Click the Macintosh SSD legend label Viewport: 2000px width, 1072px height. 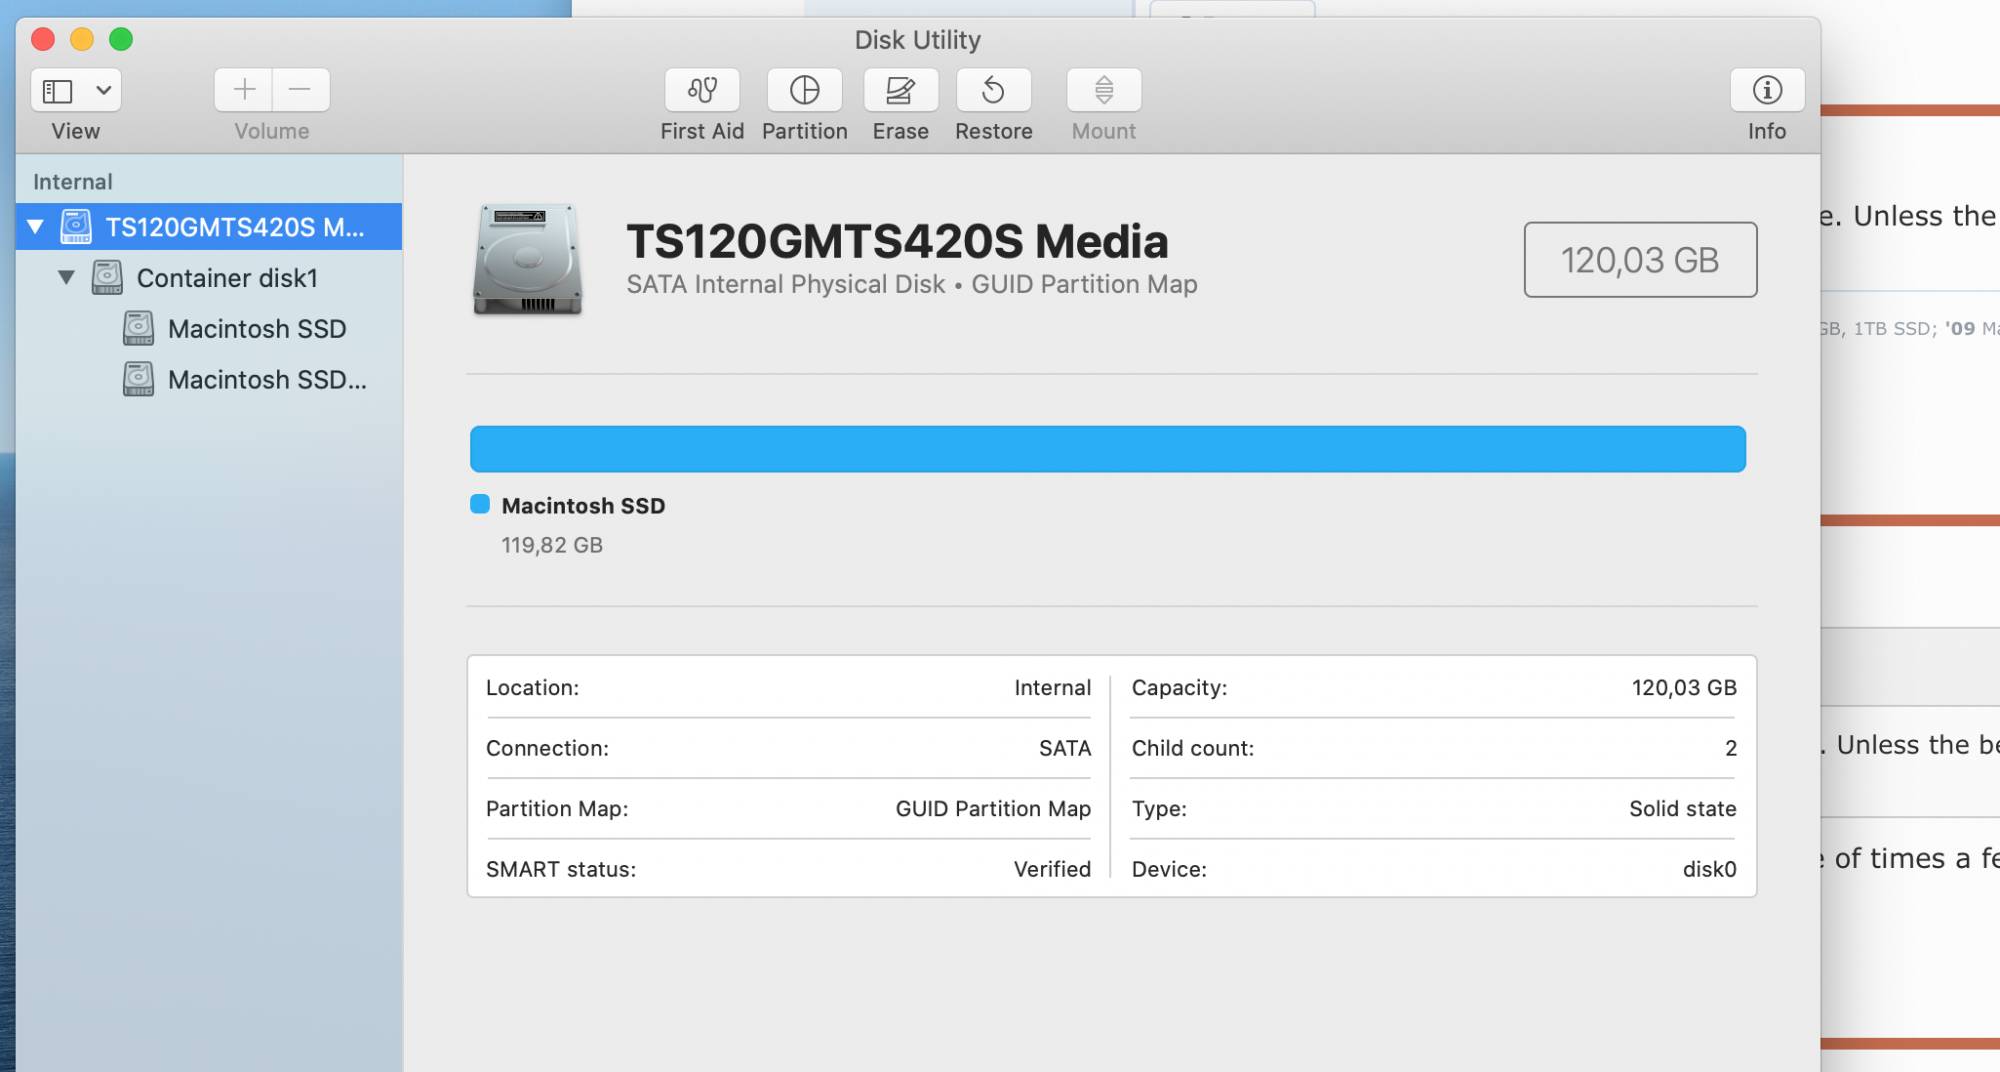point(583,506)
